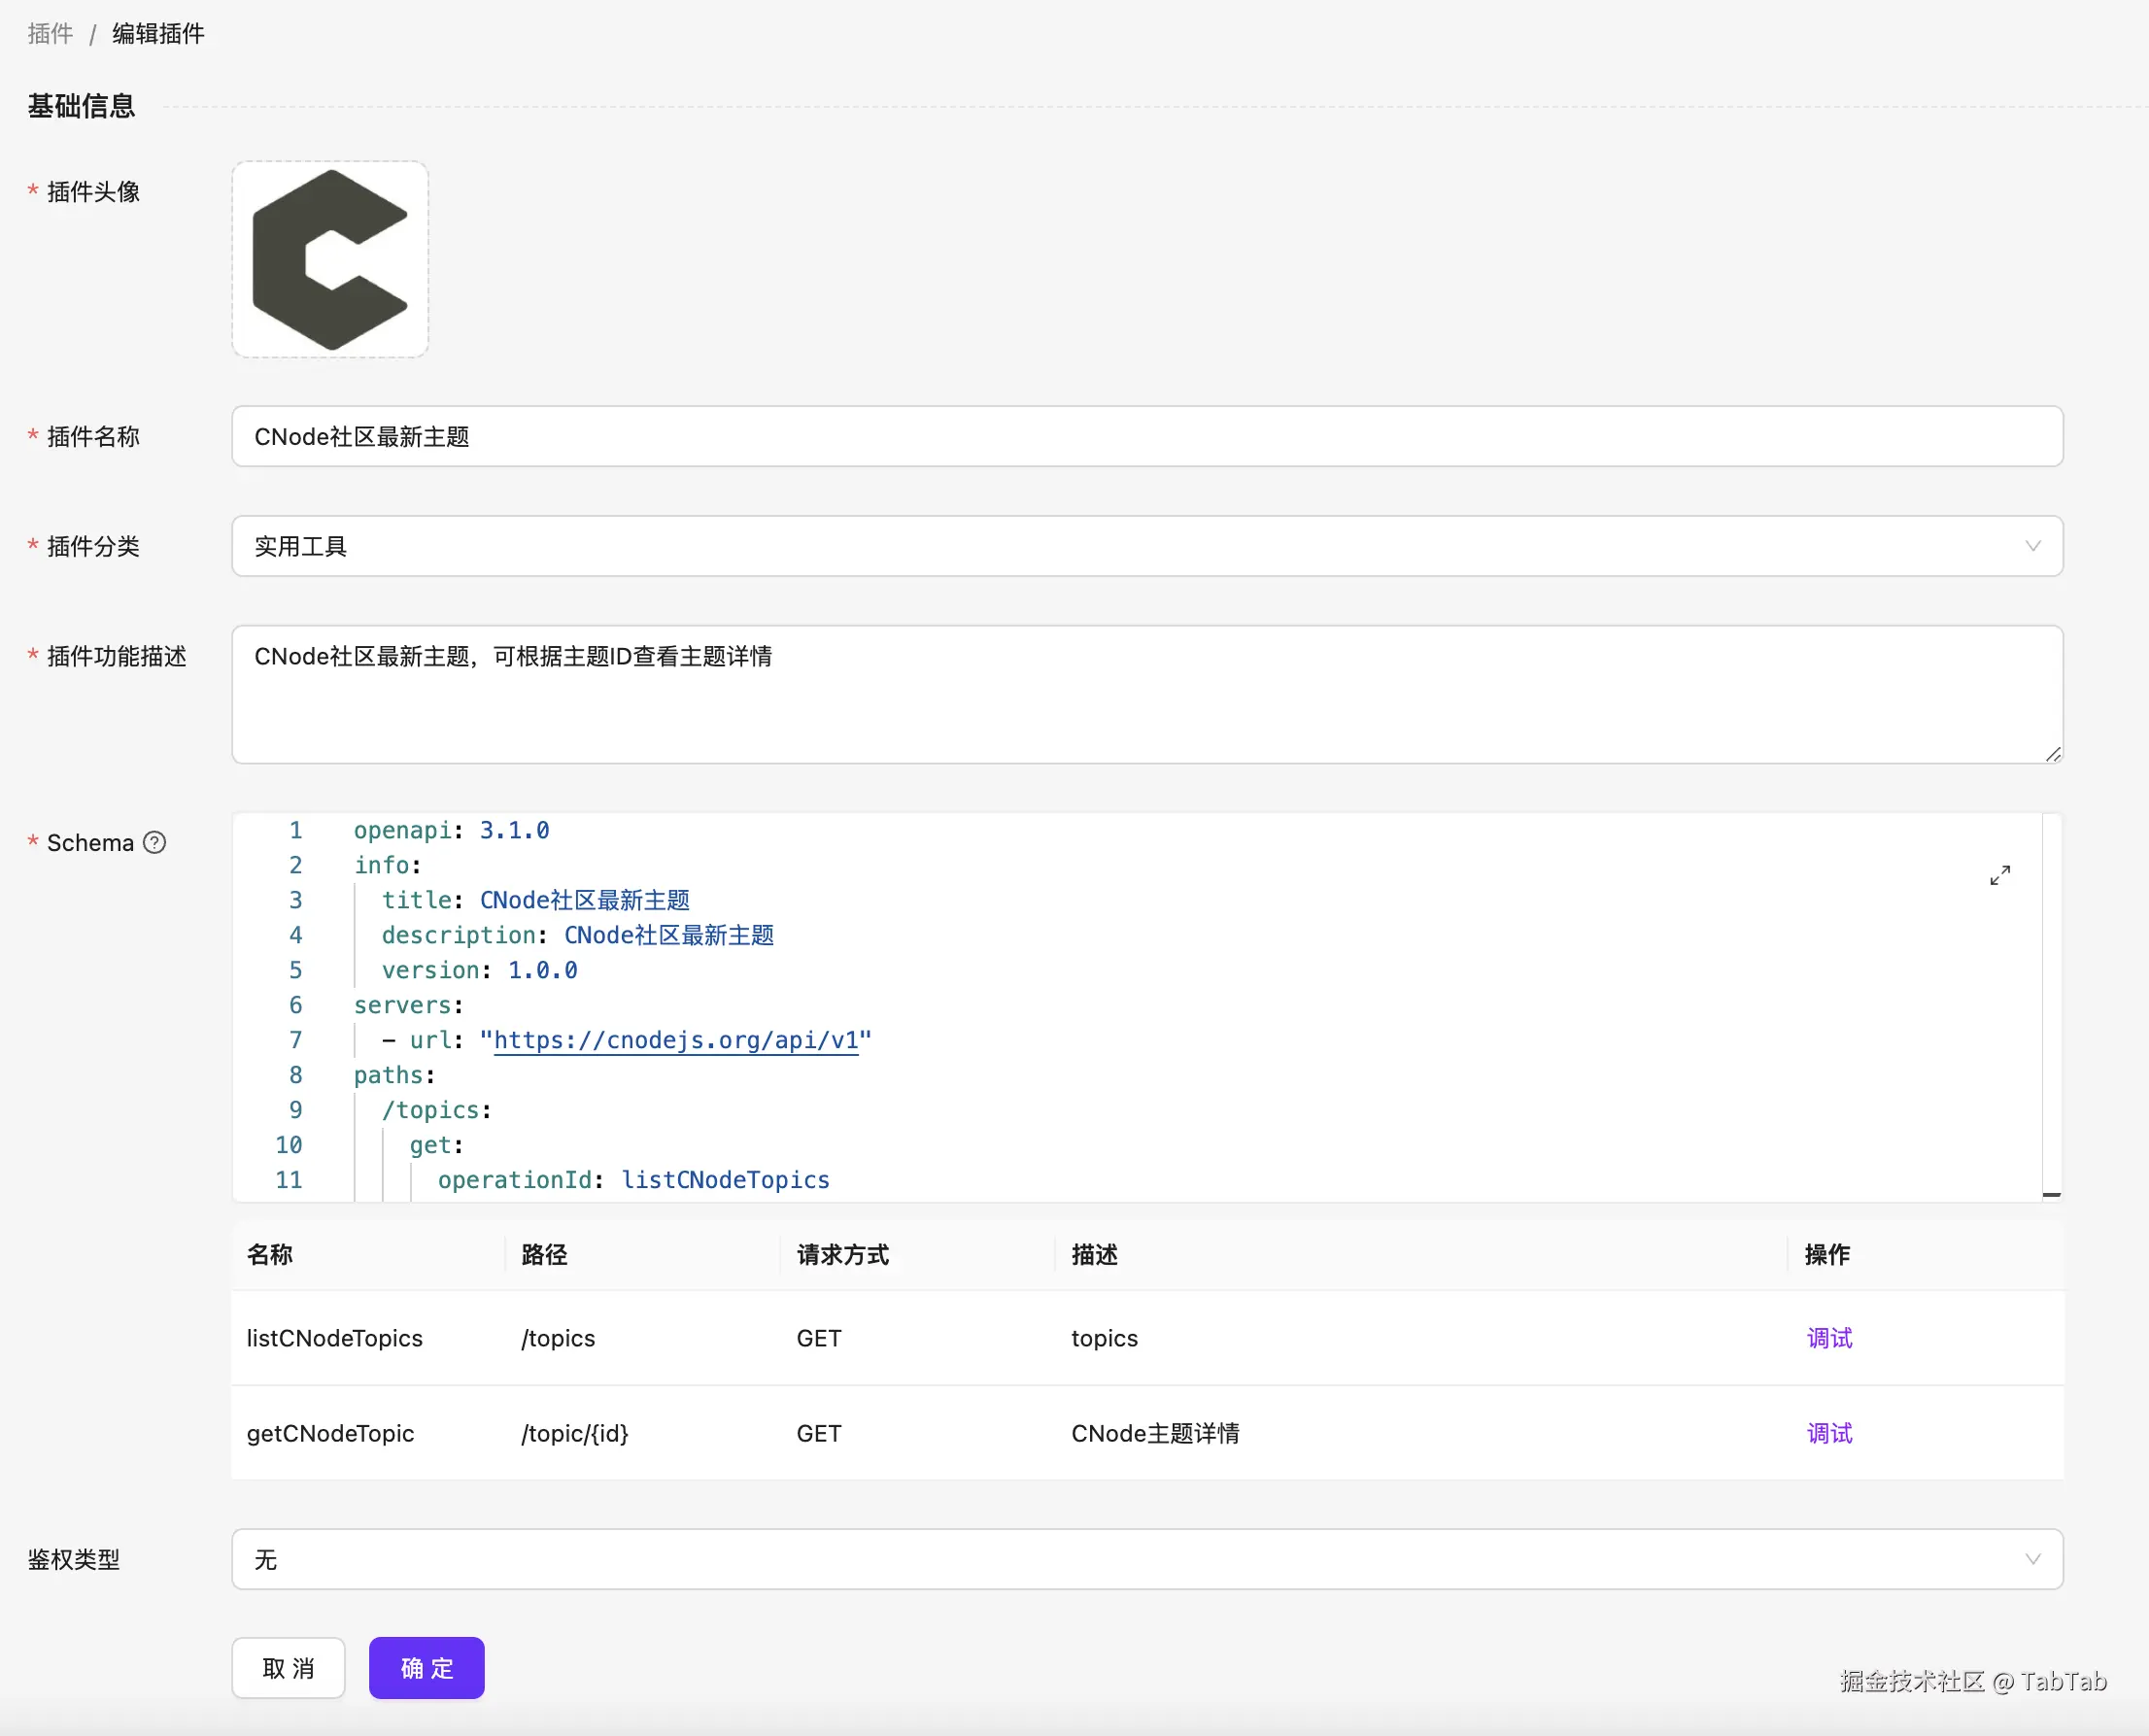Click the 取消 cancel button
Viewport: 2149px width, 1736px height.
pos(288,1668)
